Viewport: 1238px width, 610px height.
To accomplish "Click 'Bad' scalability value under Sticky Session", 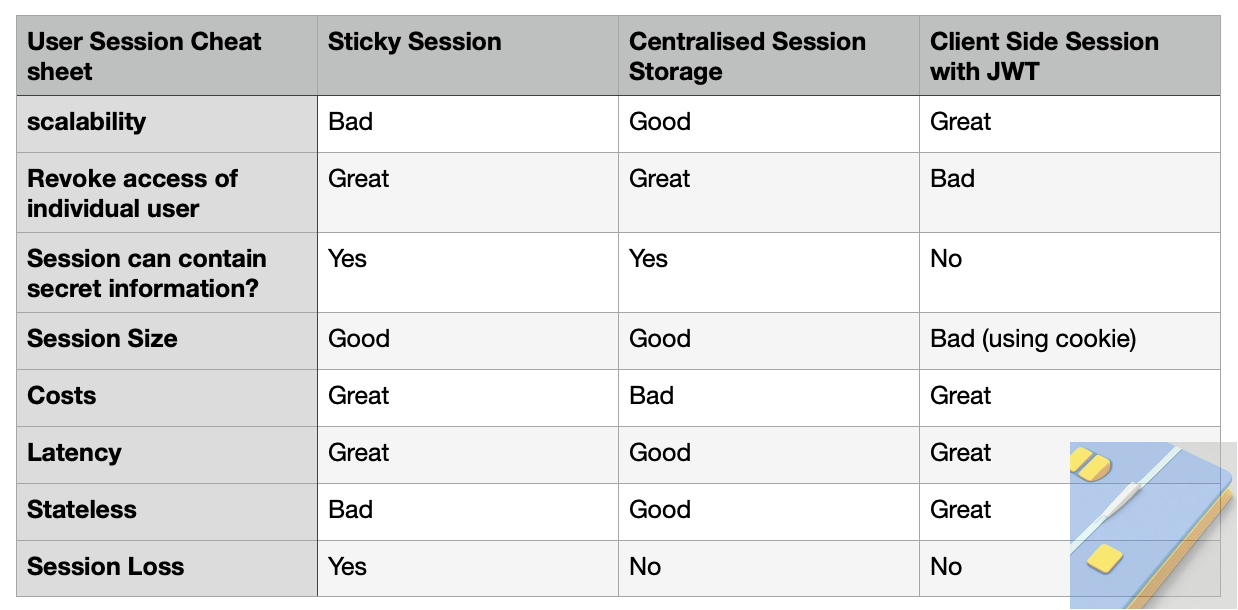I will coord(468,124).
